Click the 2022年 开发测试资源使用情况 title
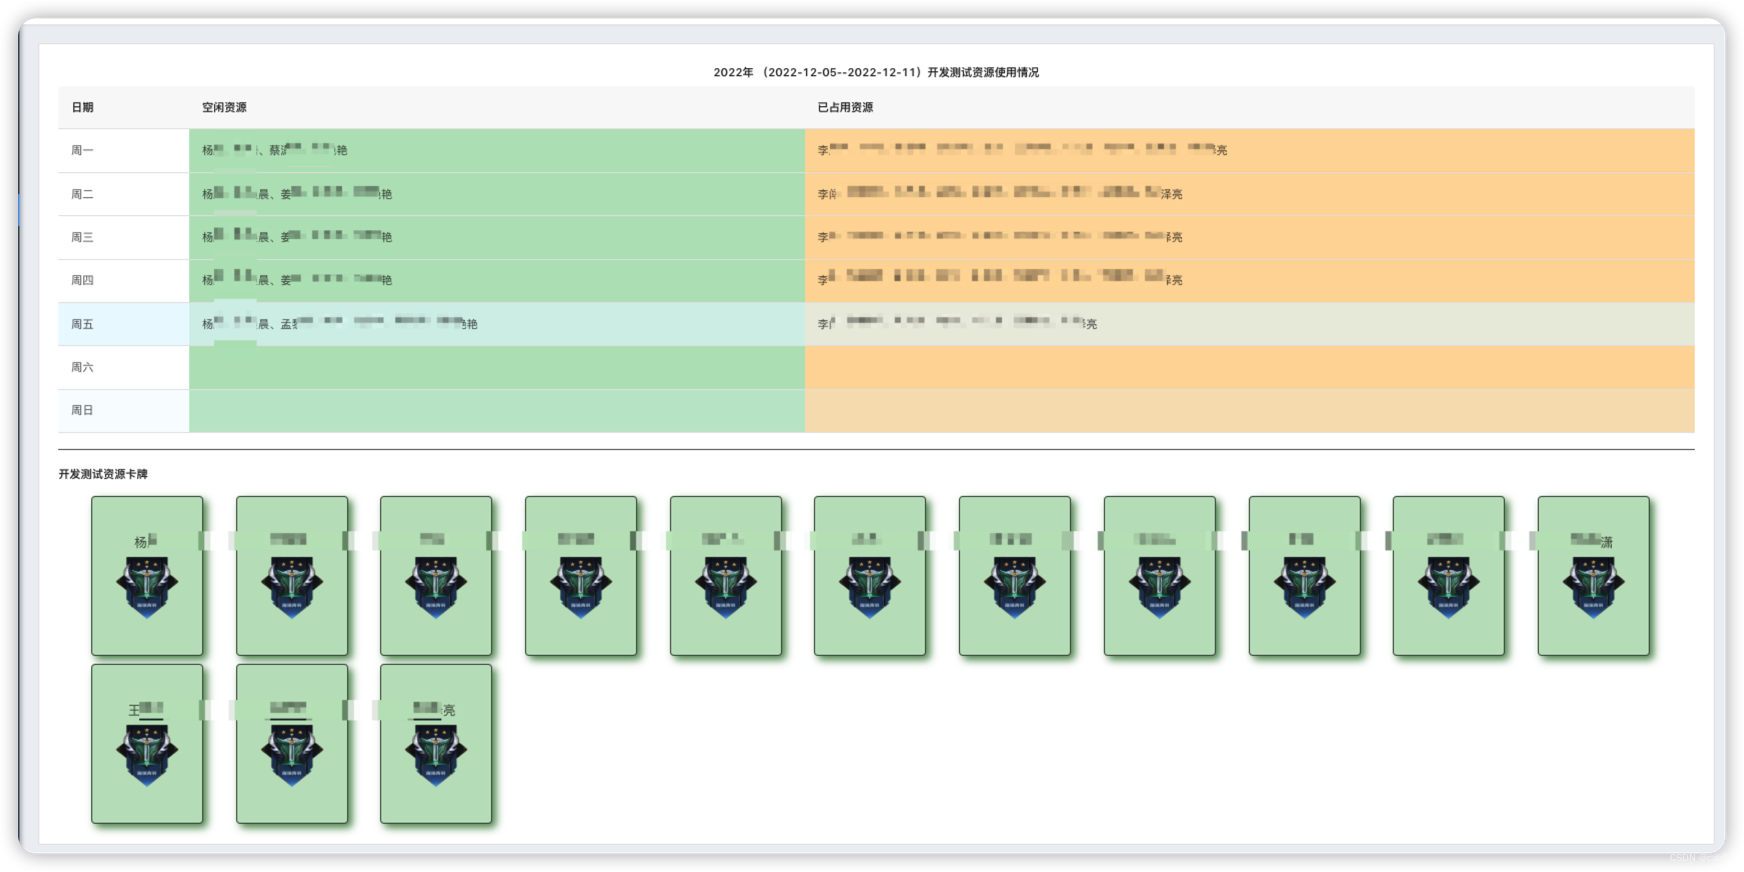1744x872 pixels. (x=876, y=72)
